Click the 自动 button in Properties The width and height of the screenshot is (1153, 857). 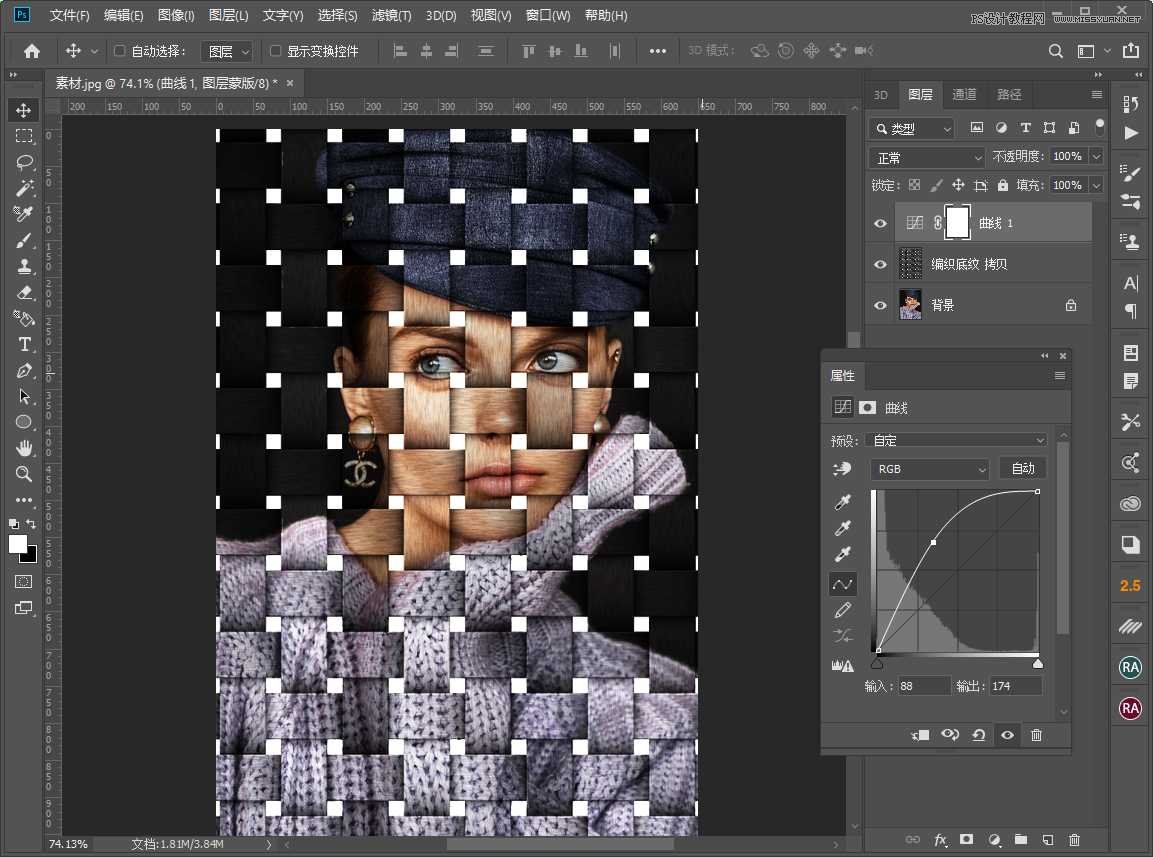[1022, 468]
